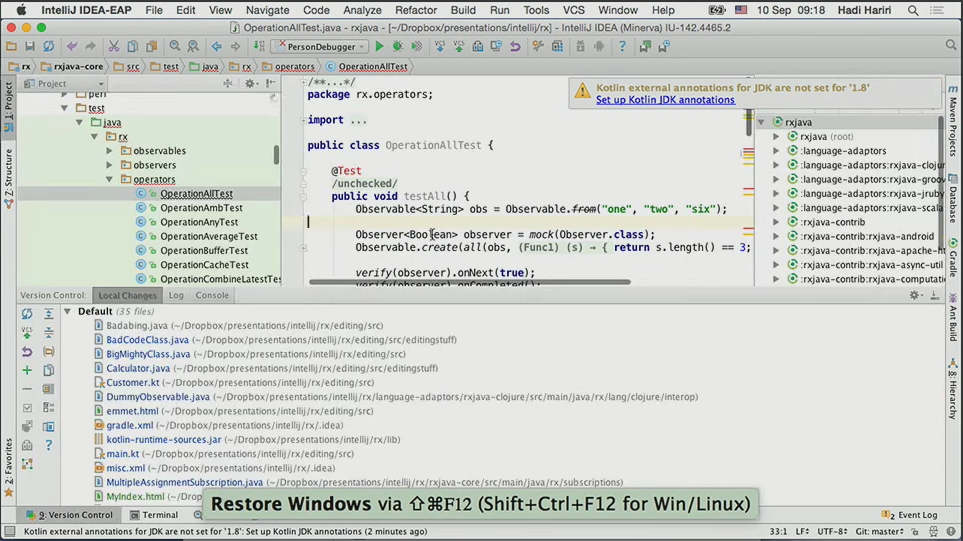The height and width of the screenshot is (541, 963).
Task: Select Customer.kt in Default changelist
Action: point(133,383)
